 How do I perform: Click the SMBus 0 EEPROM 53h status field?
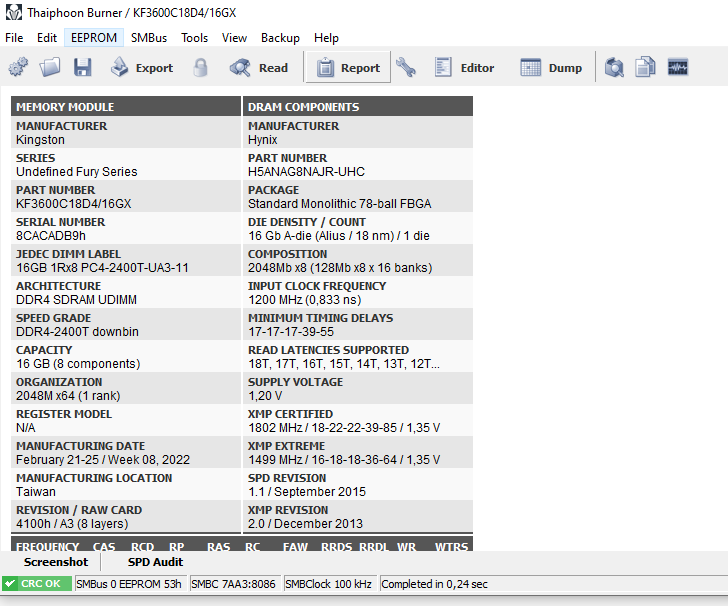129,584
